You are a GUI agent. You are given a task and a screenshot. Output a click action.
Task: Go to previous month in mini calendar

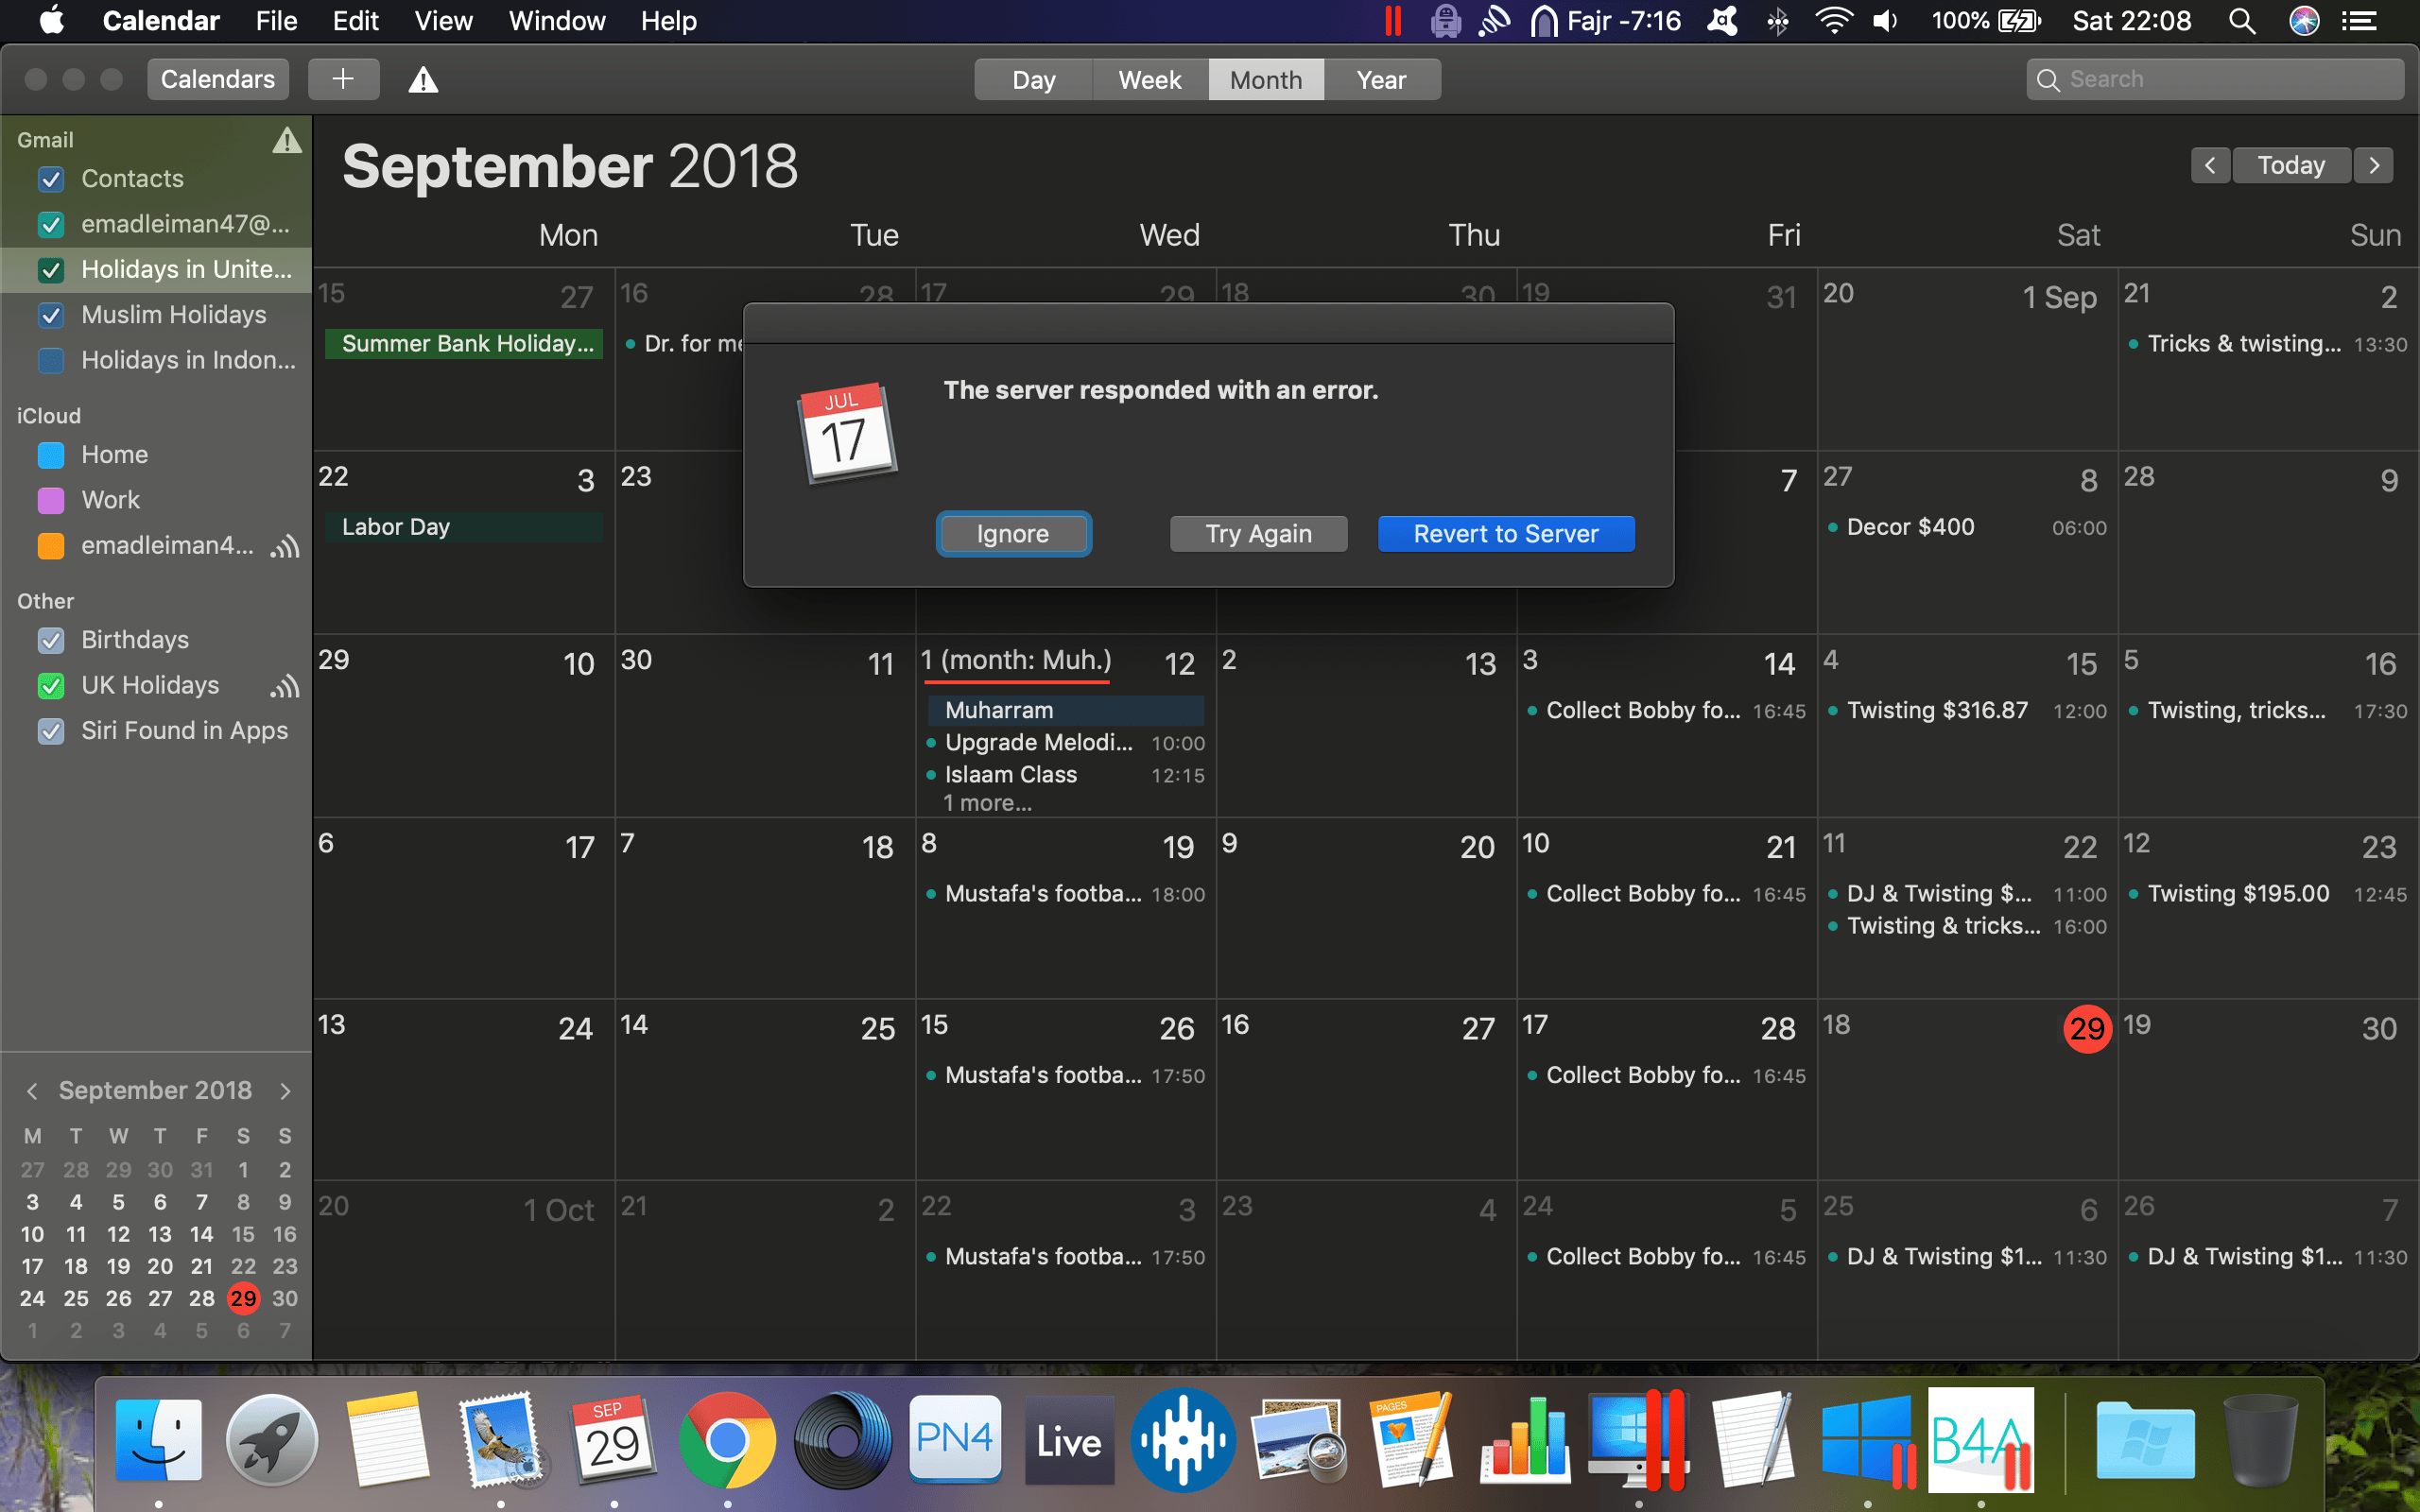pos(32,1091)
